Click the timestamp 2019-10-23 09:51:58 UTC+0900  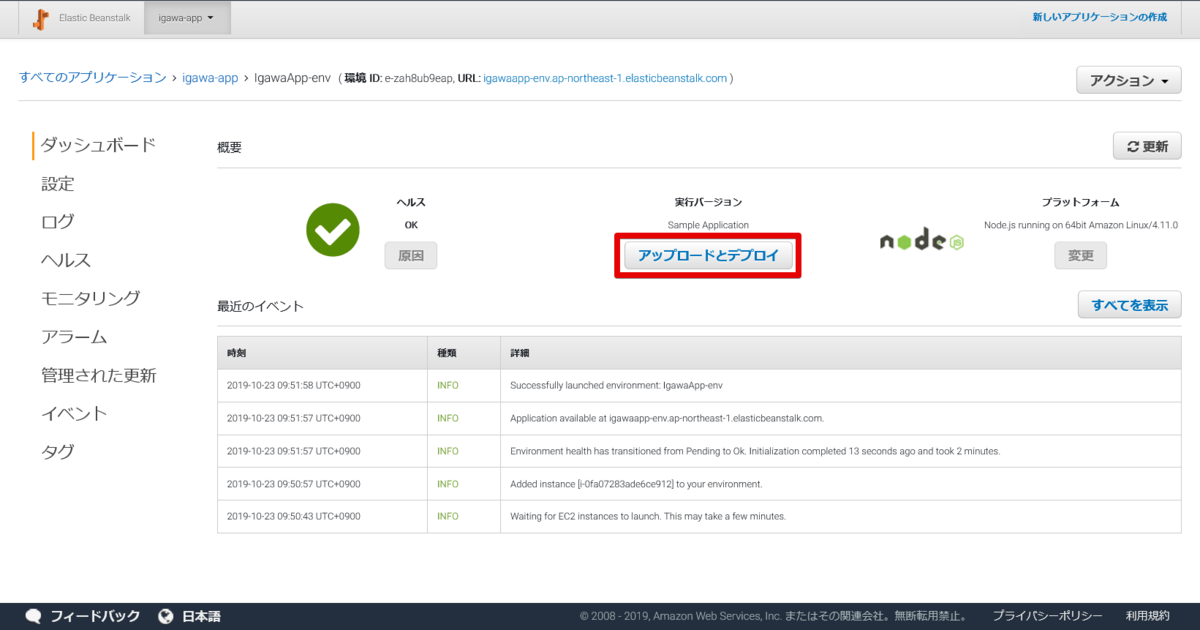[x=293, y=385]
